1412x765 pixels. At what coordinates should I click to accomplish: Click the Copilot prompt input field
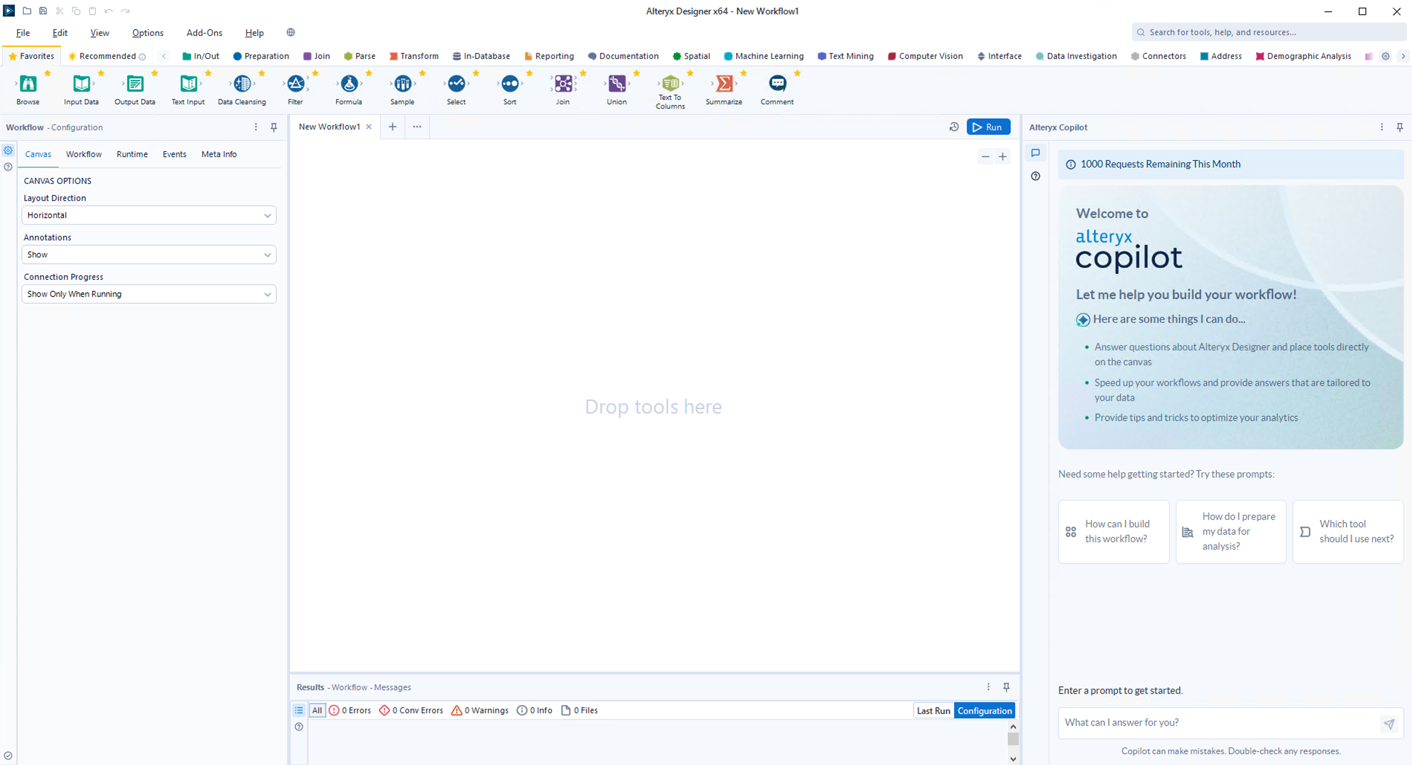point(1219,723)
